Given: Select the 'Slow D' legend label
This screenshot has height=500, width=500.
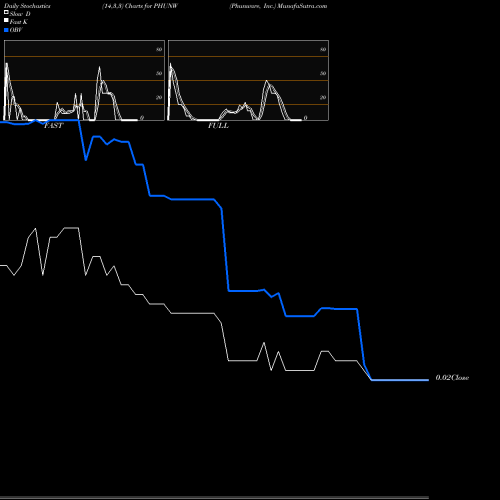Looking at the screenshot, I should [x=20, y=14].
